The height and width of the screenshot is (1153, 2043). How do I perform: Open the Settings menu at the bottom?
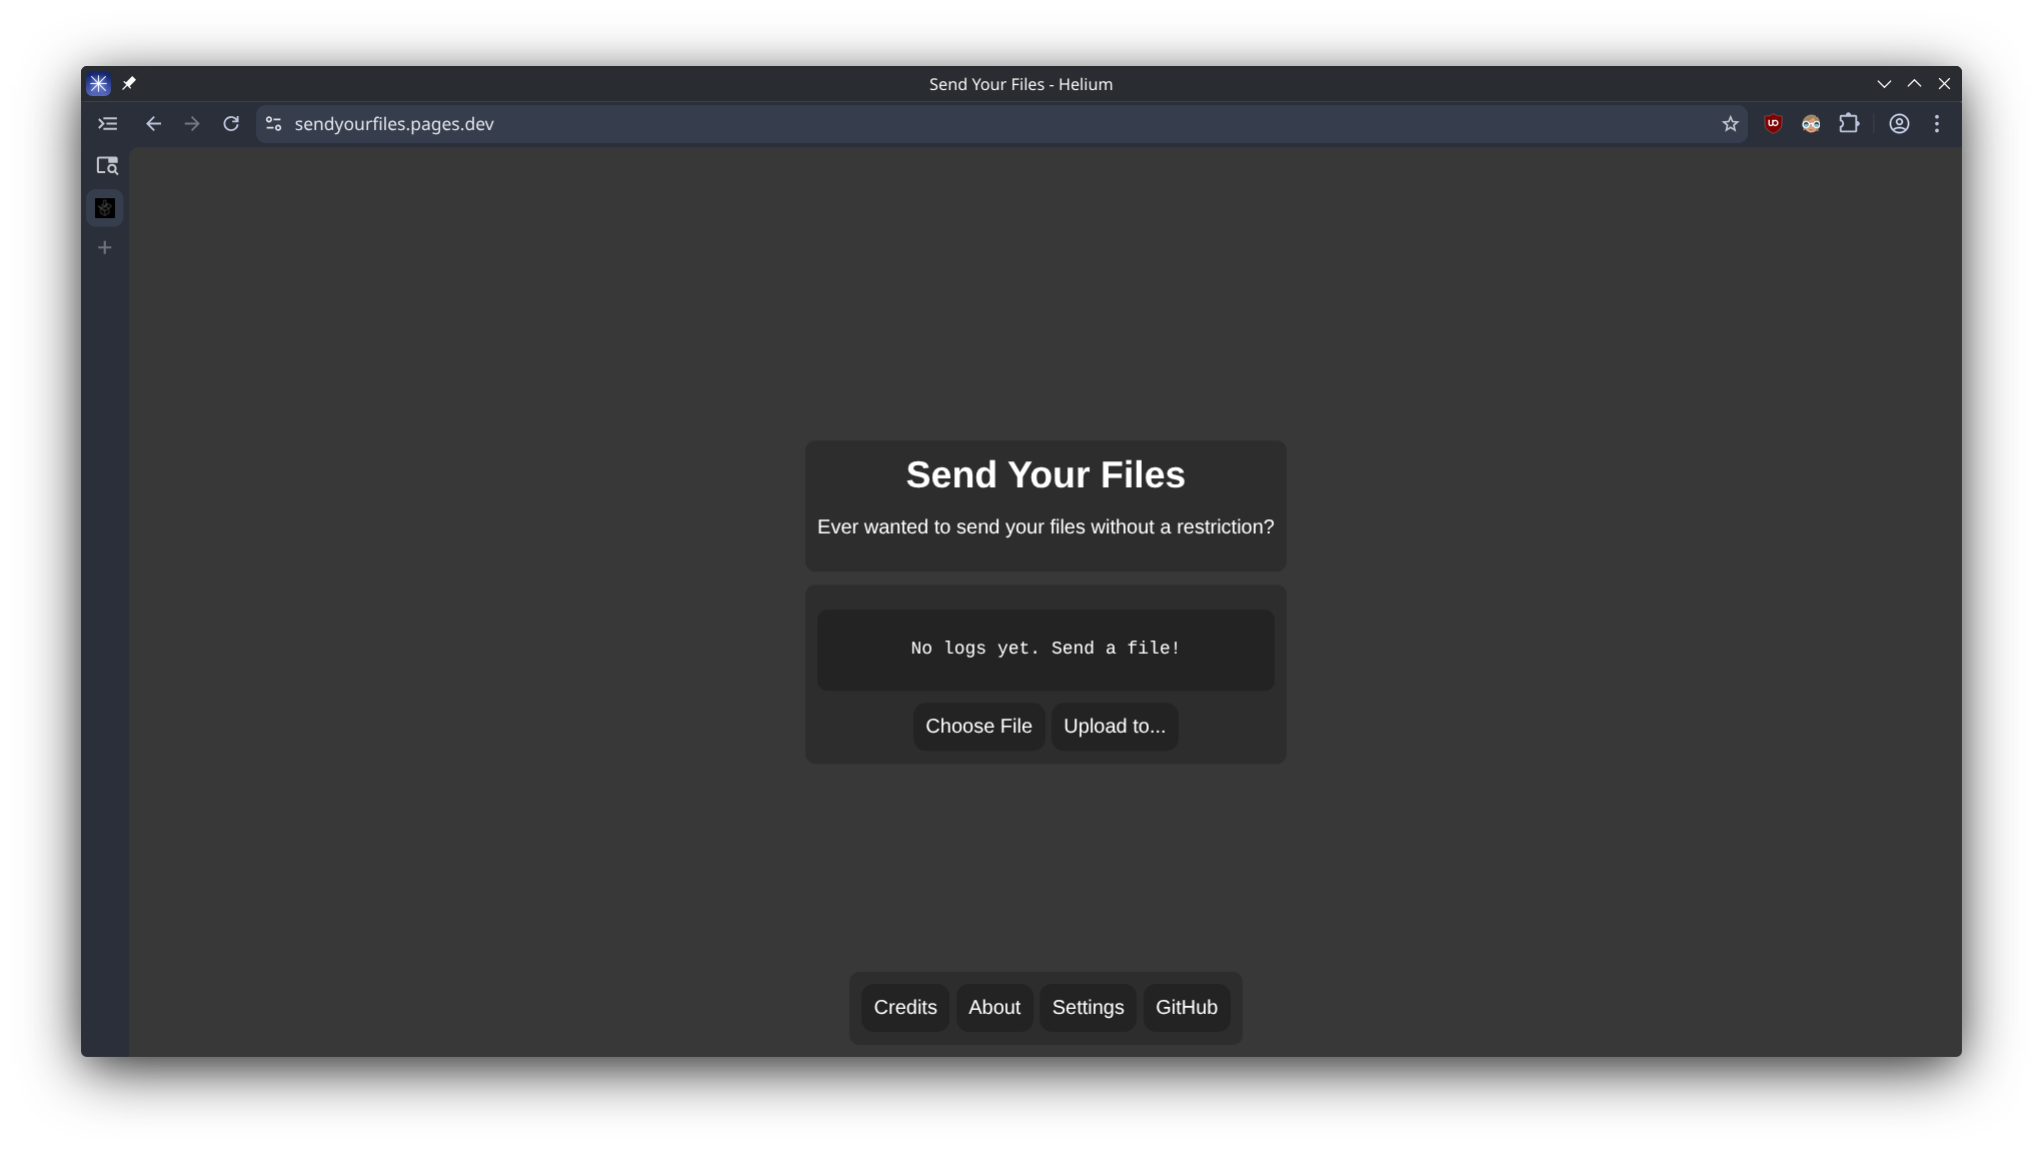(1087, 1007)
